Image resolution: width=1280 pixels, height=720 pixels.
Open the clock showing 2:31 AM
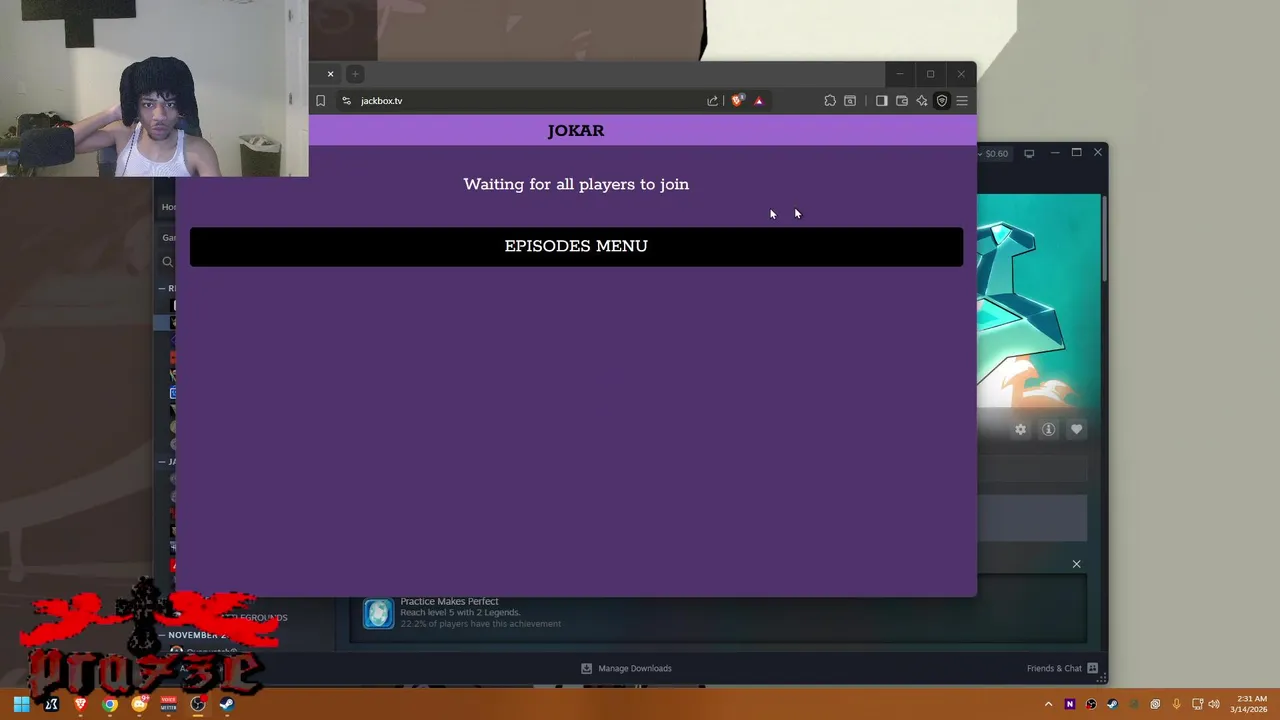pos(1251,704)
